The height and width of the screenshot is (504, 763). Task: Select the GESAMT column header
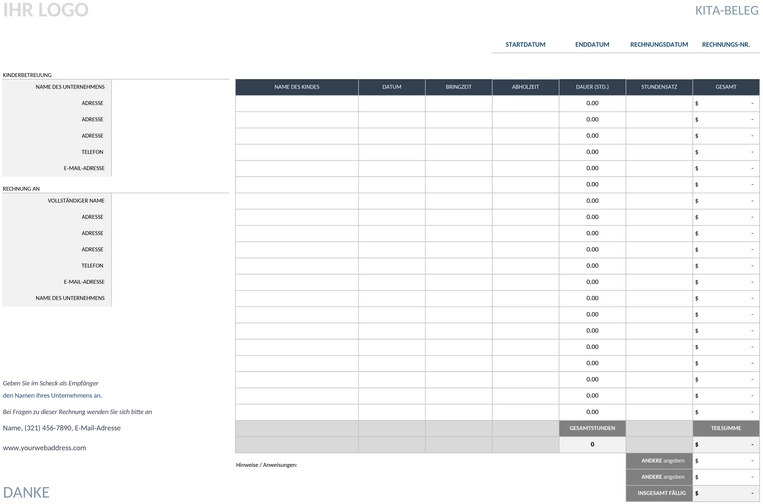726,87
